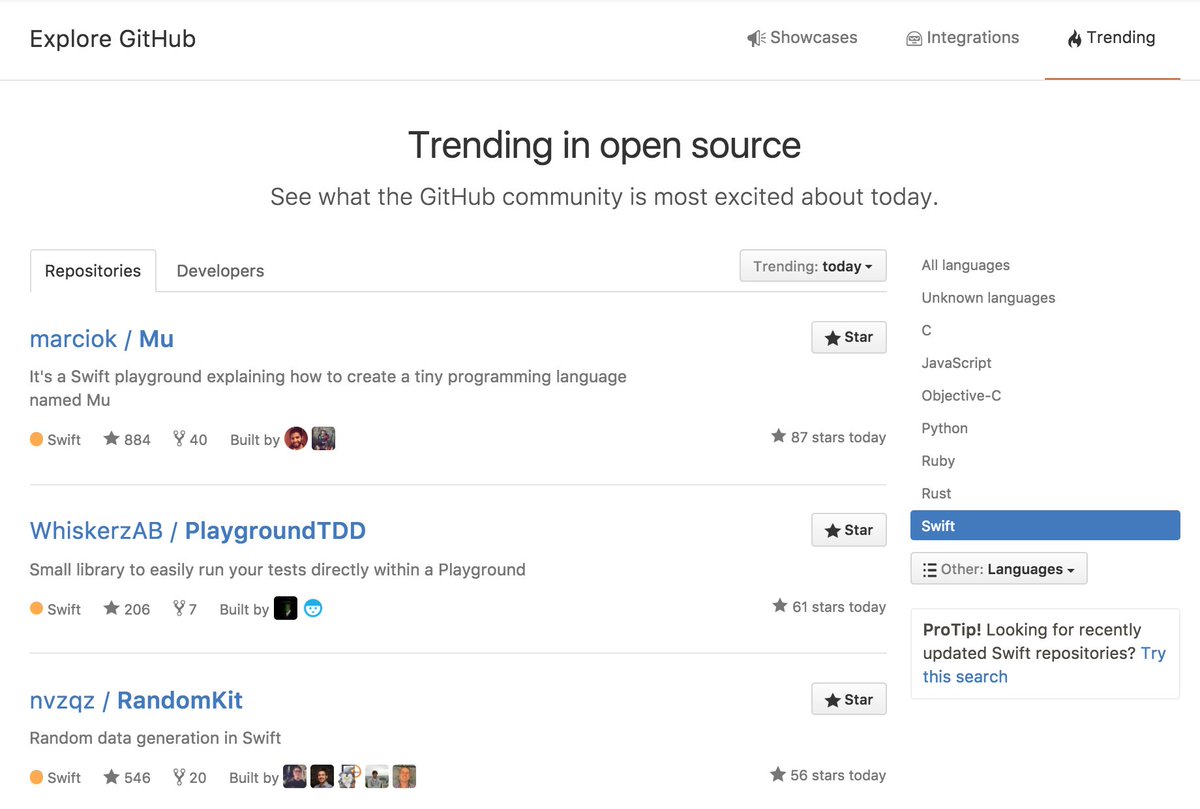1200x809 pixels.
Task: Filter trending by Python
Action: point(945,429)
